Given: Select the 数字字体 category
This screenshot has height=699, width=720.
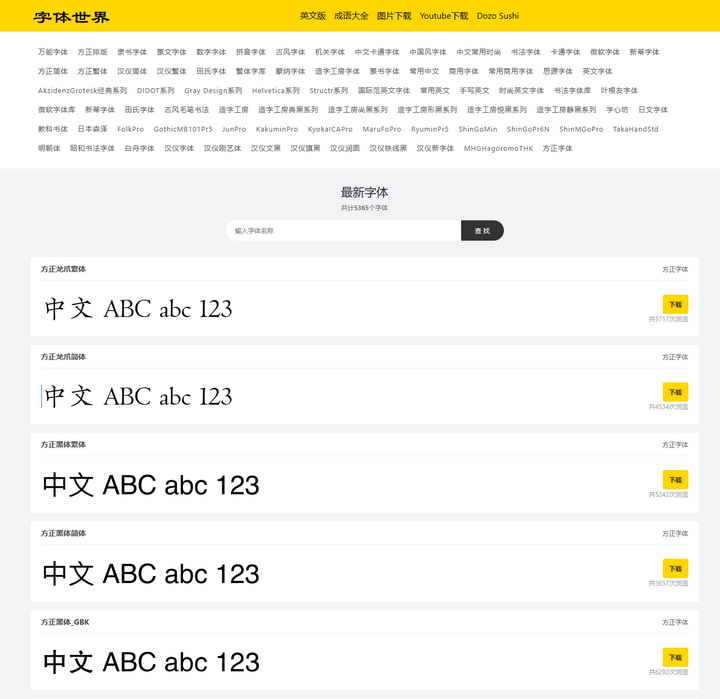Looking at the screenshot, I should point(211,52).
